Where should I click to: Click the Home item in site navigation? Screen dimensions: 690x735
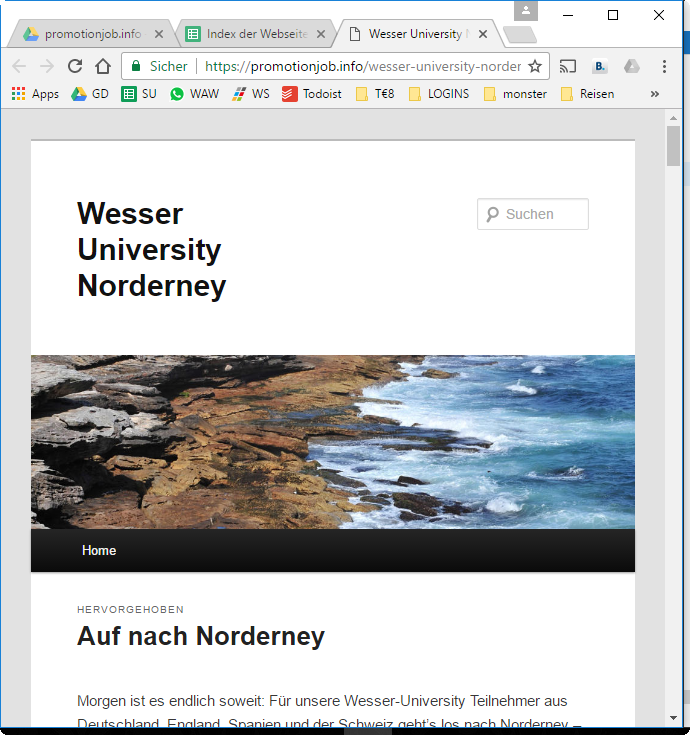99,551
